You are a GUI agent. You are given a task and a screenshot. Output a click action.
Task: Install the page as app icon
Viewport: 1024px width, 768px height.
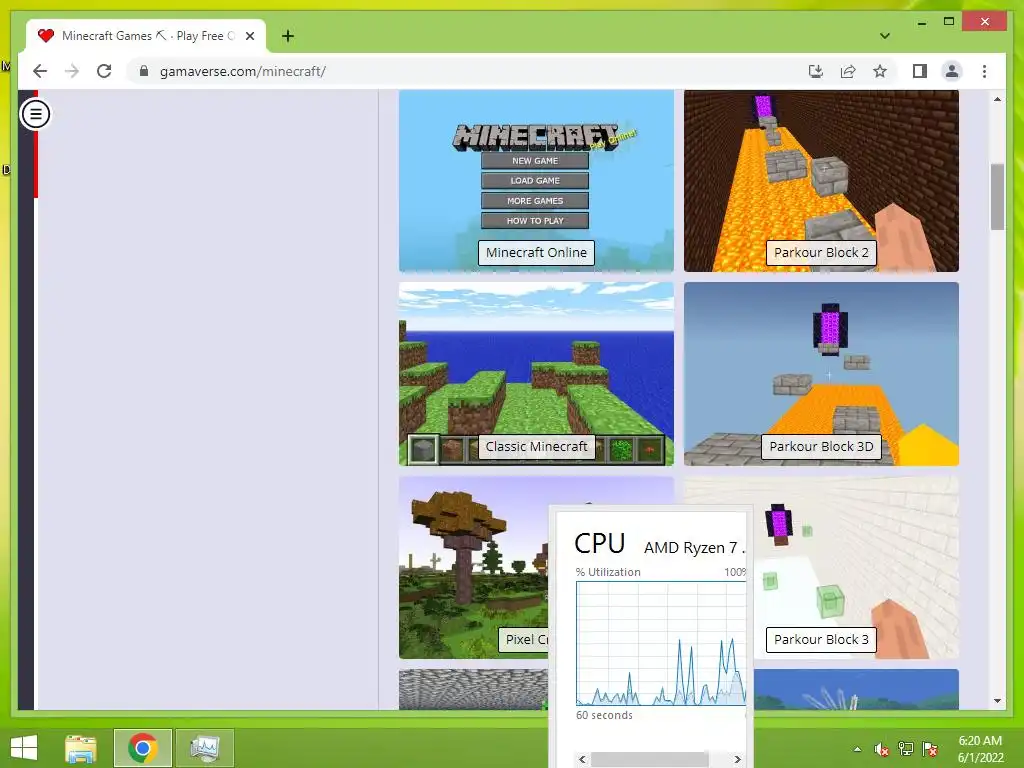pyautogui.click(x=816, y=71)
